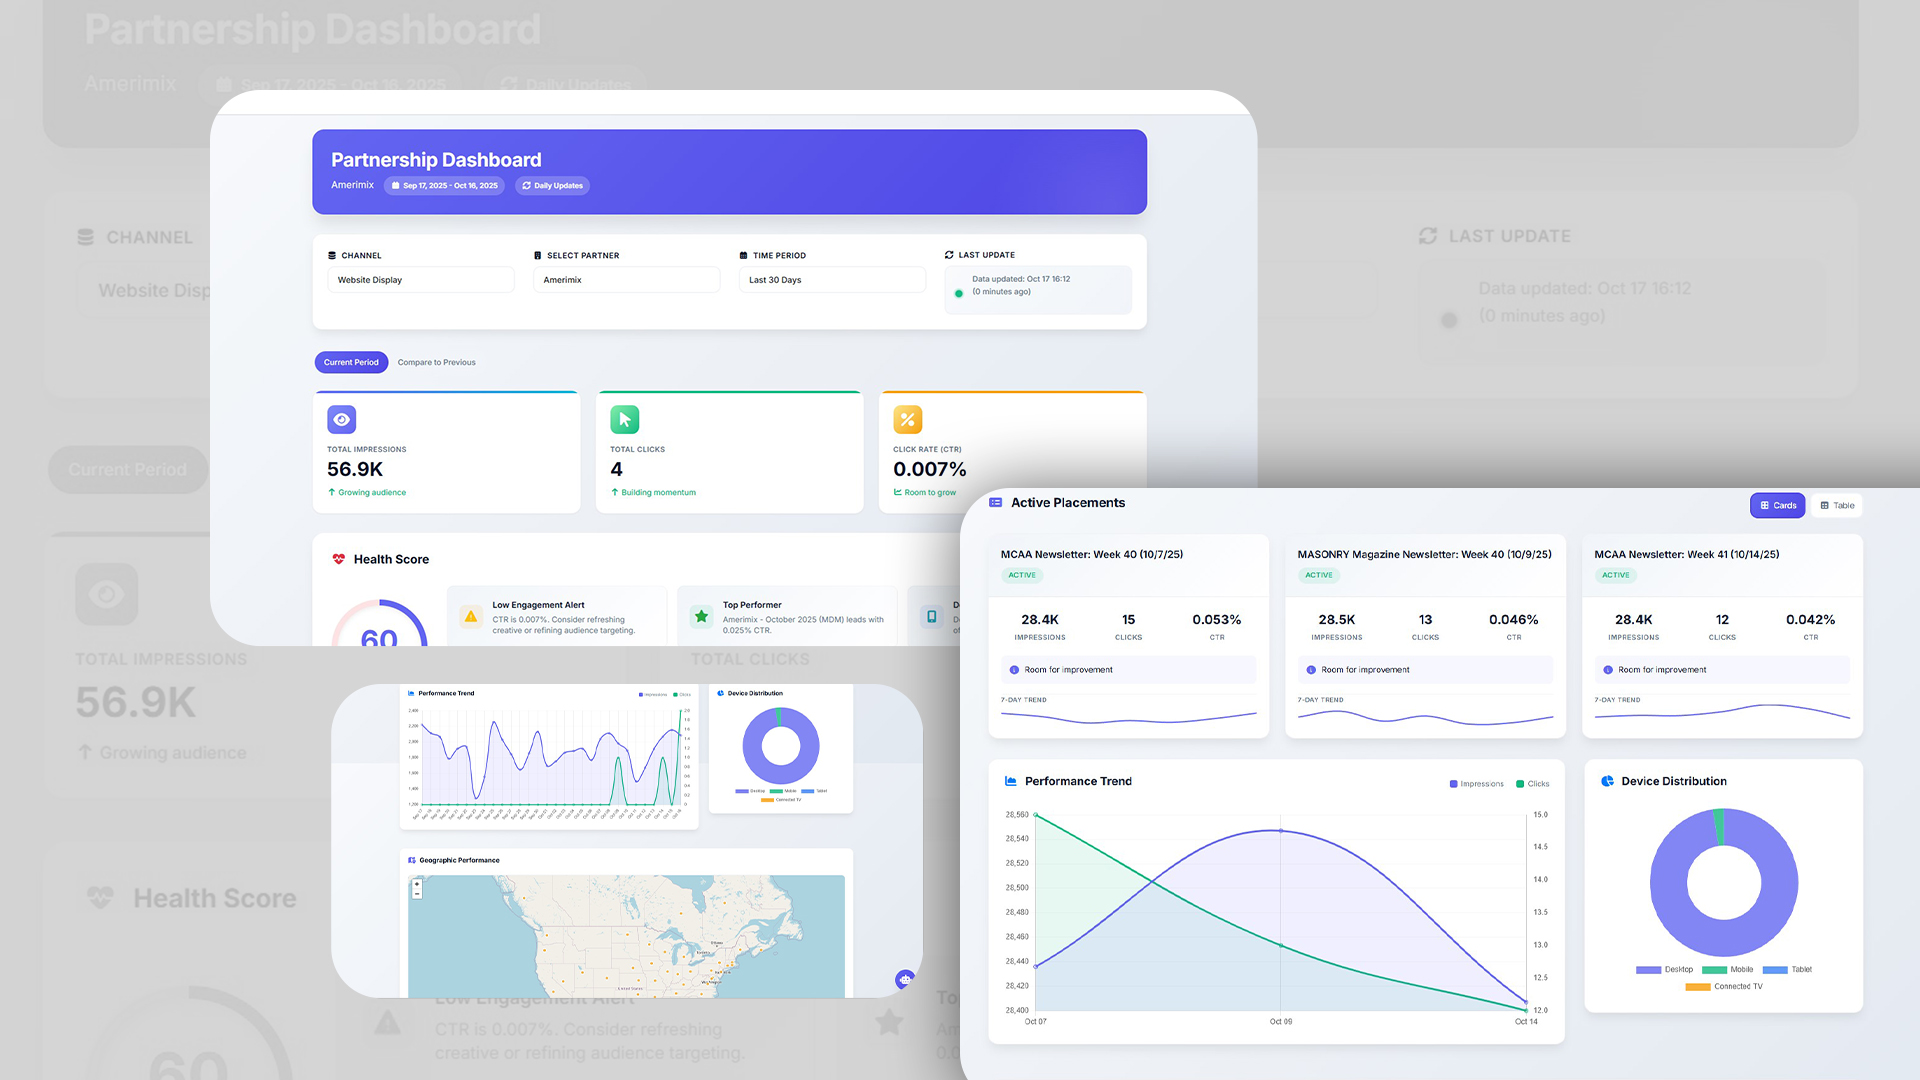This screenshot has width=1920, height=1080.
Task: Click Desktop color swatch in Device Distribution legend
Action: point(1647,969)
